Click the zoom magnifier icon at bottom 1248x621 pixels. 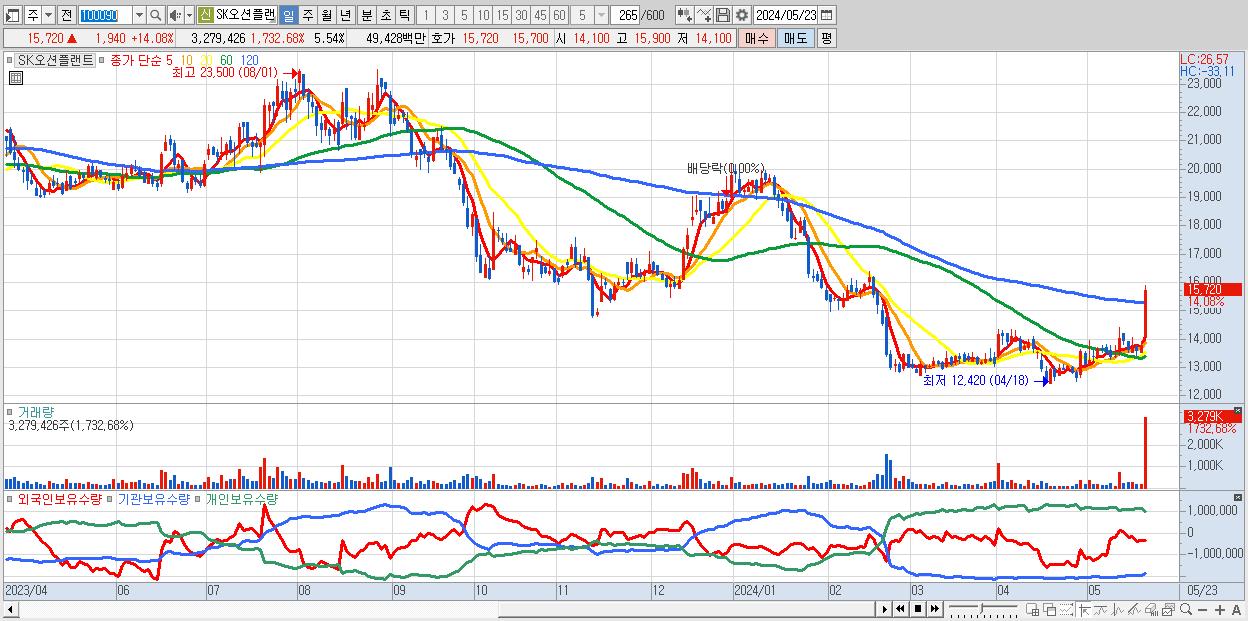(x=1185, y=609)
